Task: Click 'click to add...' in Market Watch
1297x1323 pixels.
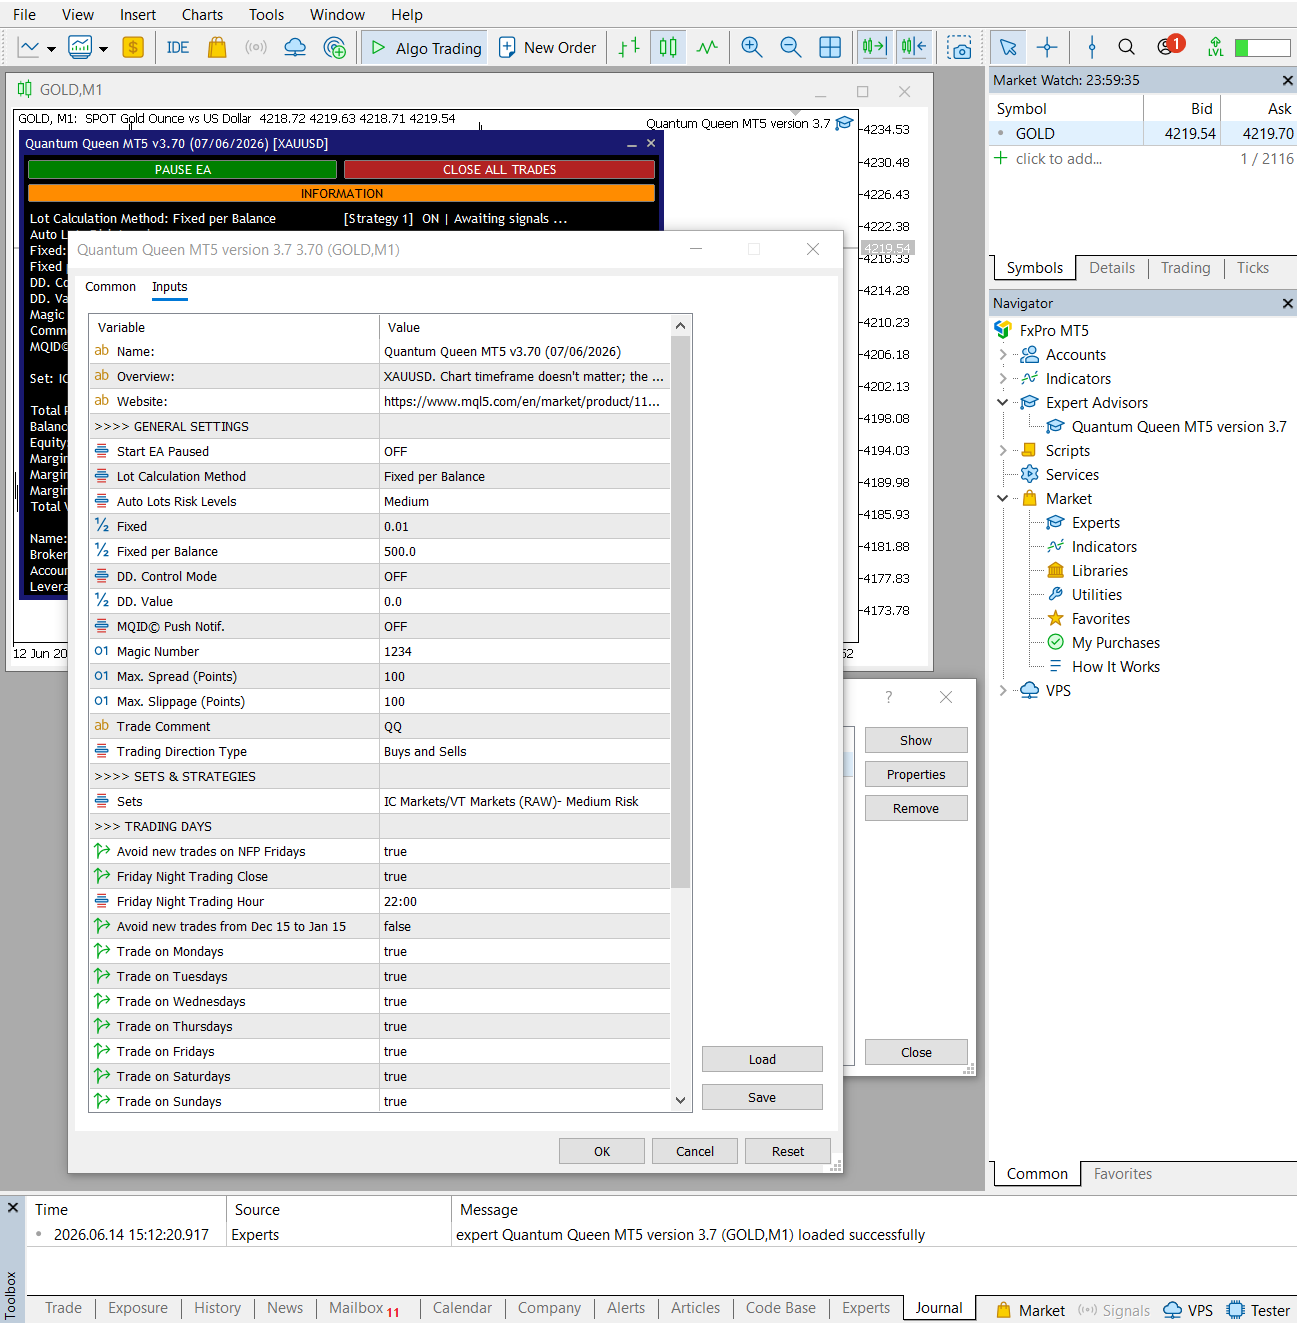Action: coord(1059,159)
